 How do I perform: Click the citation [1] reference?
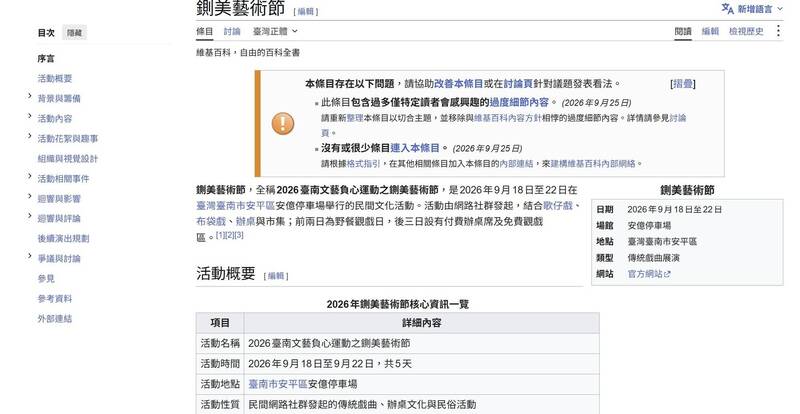tap(220, 235)
